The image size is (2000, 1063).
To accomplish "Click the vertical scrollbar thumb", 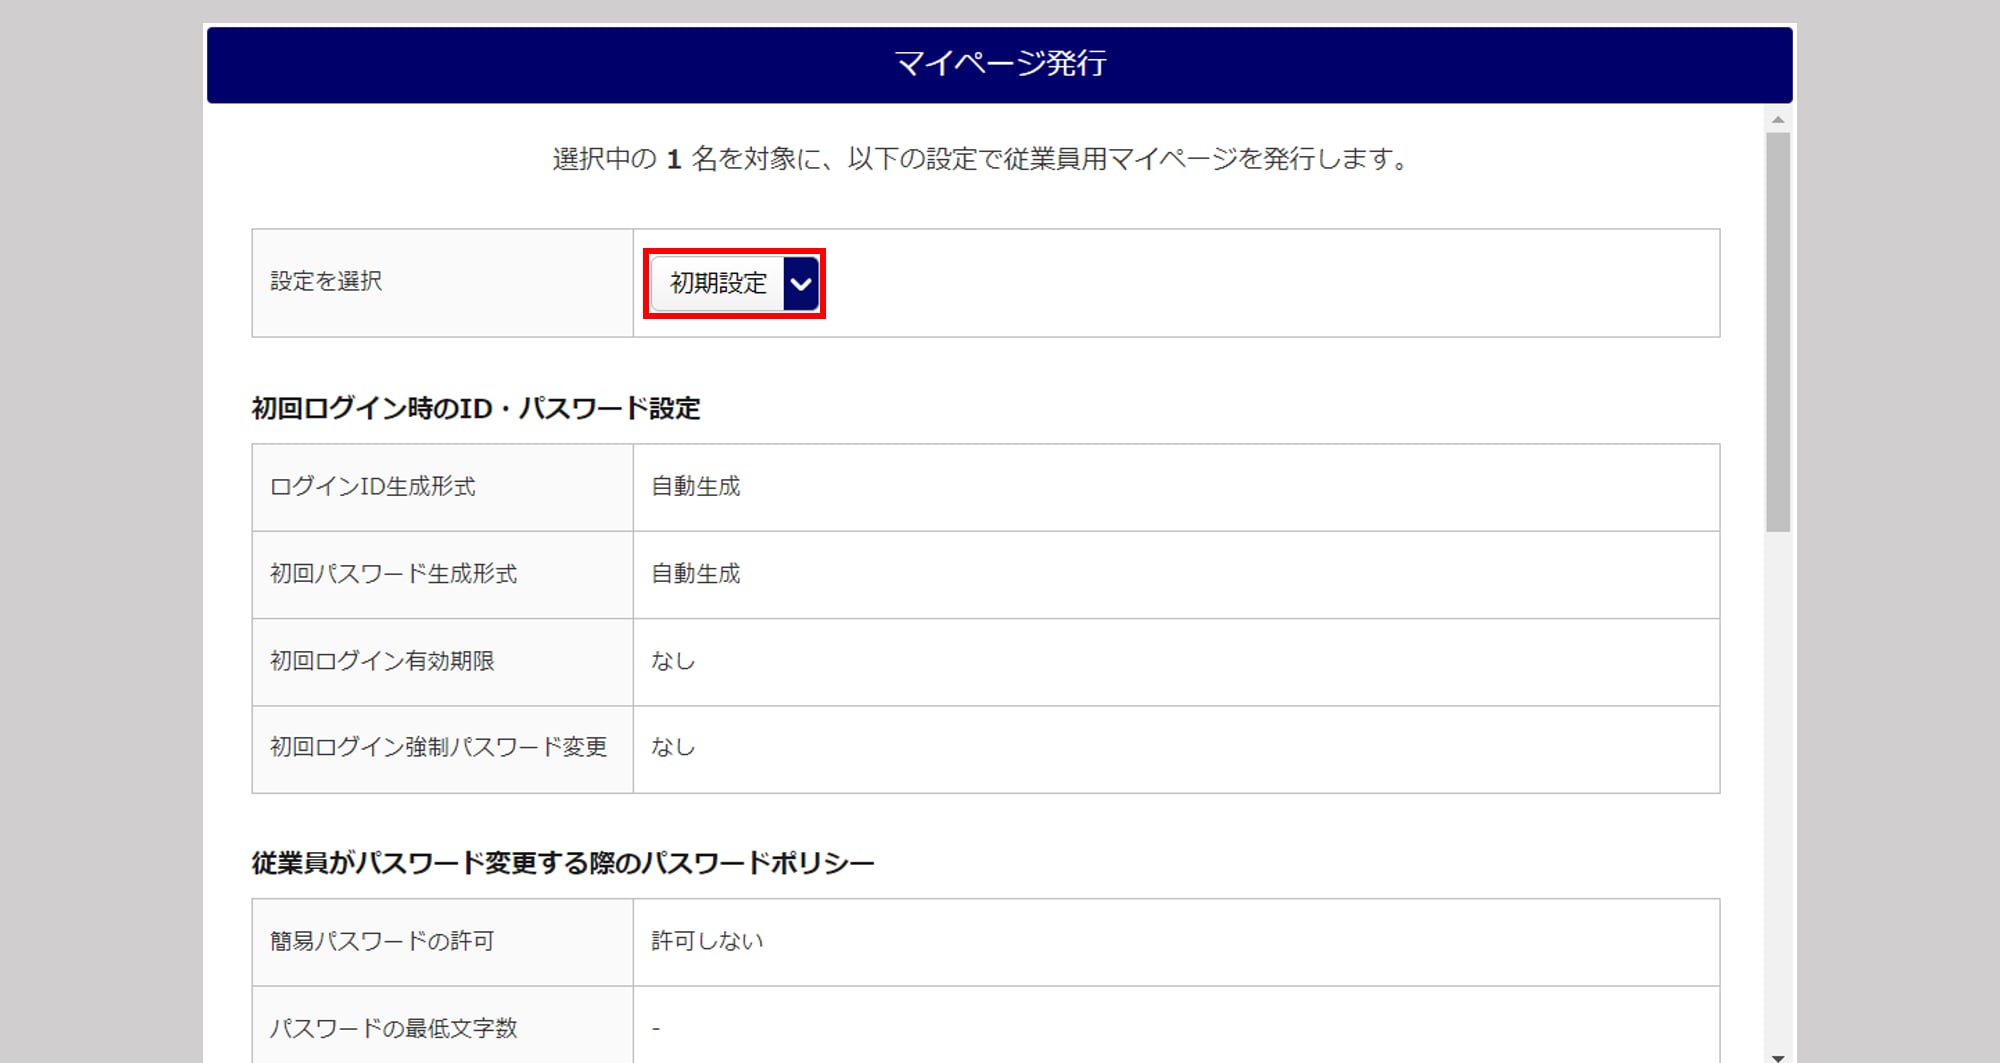I will [1778, 330].
